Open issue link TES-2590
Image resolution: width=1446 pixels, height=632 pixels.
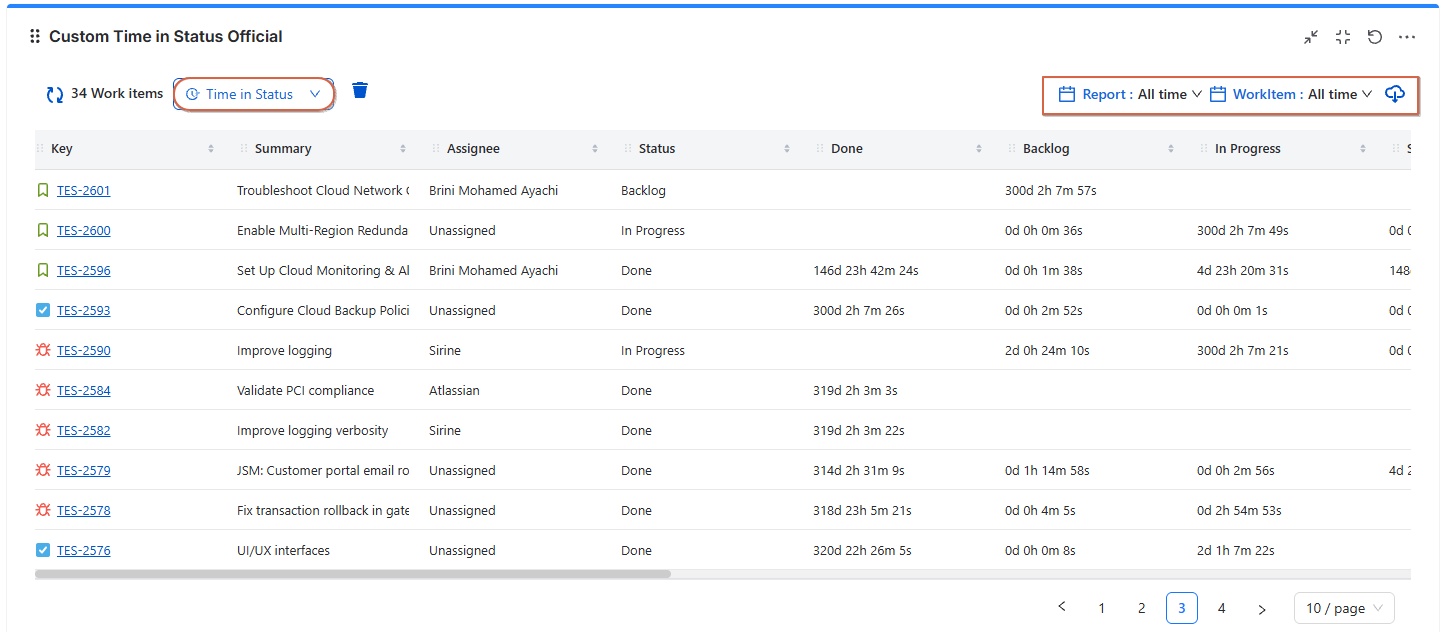coord(84,350)
